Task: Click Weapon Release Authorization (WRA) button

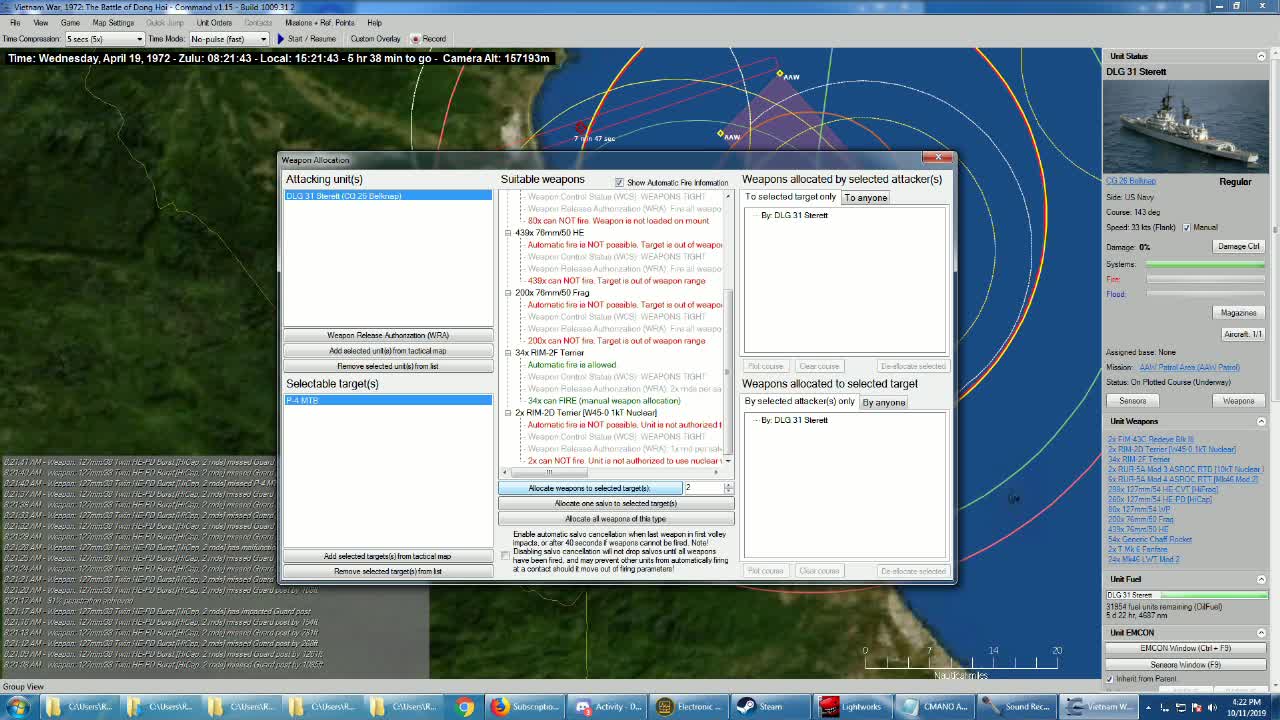Action: 388,335
